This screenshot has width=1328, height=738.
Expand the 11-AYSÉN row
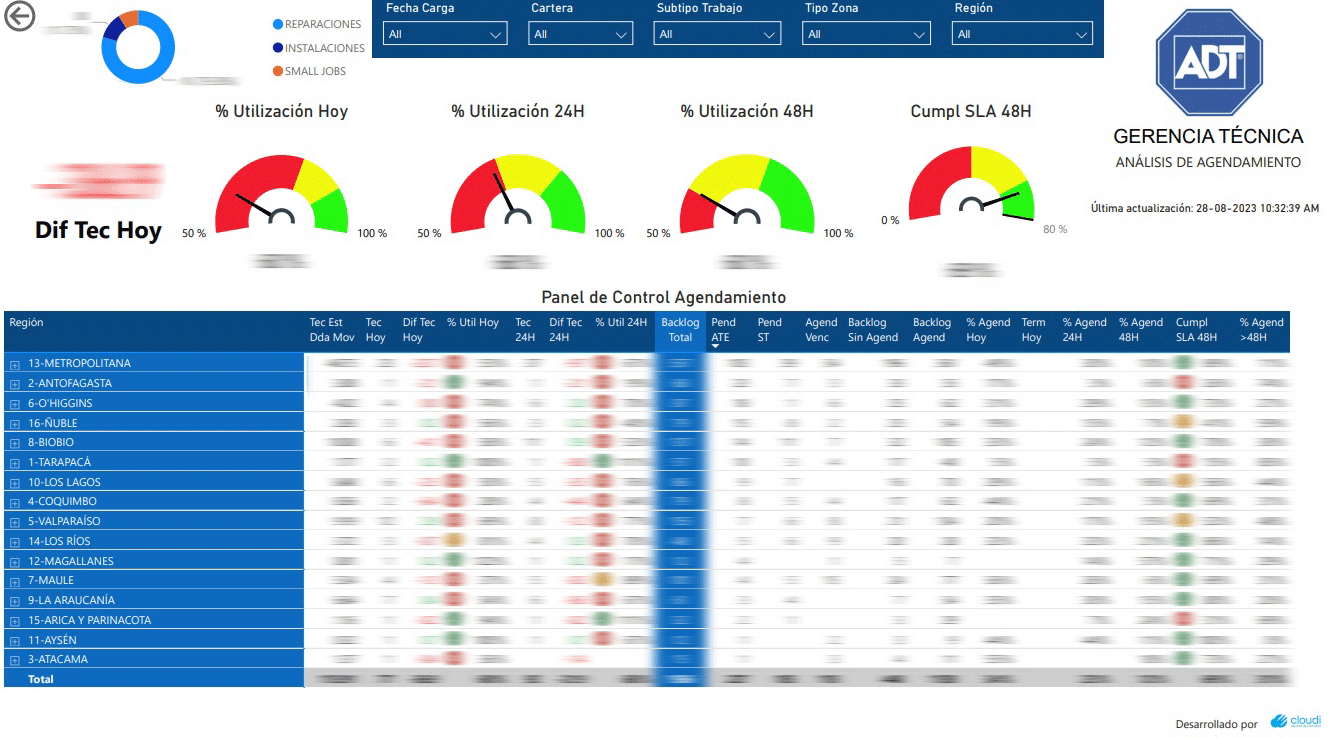[x=15, y=641]
